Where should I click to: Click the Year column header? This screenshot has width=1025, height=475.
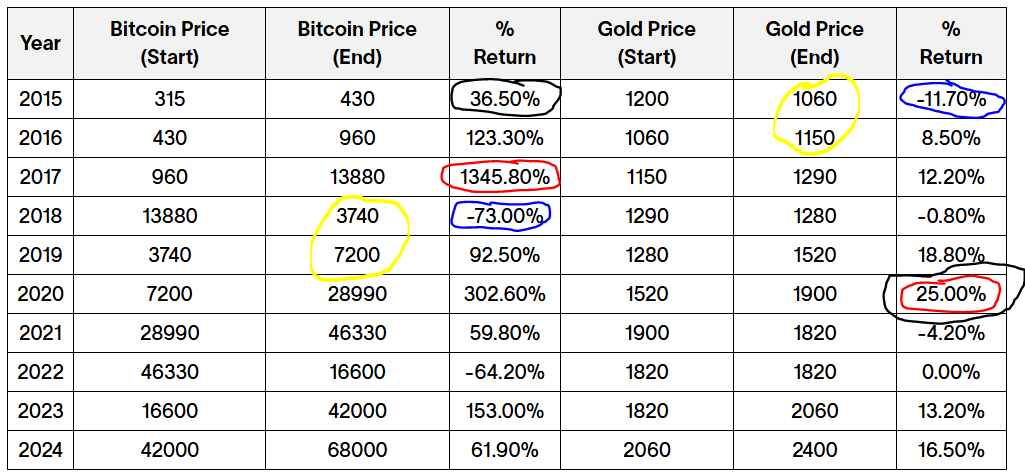40,43
